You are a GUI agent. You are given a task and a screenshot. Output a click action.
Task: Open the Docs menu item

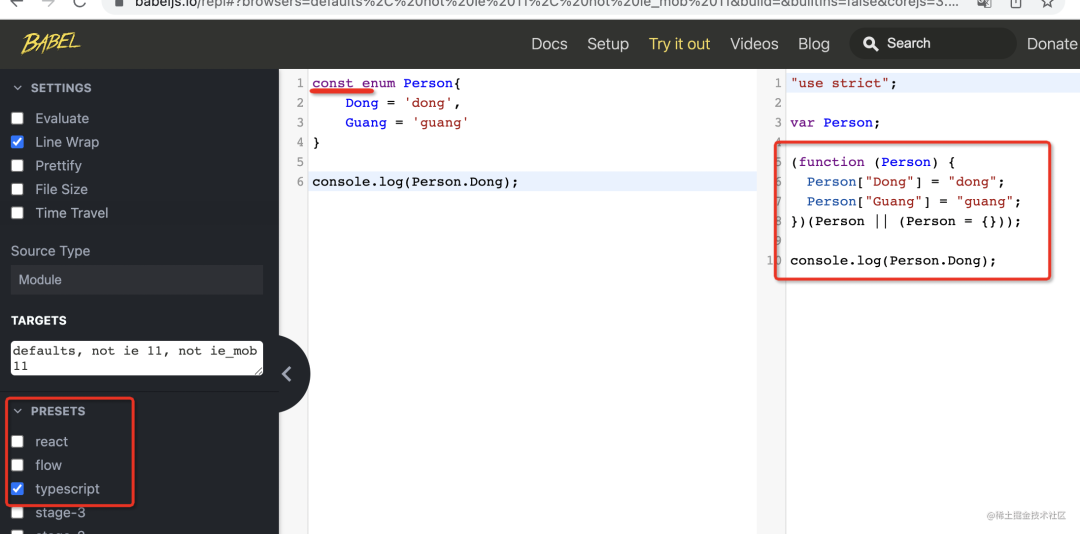click(549, 44)
